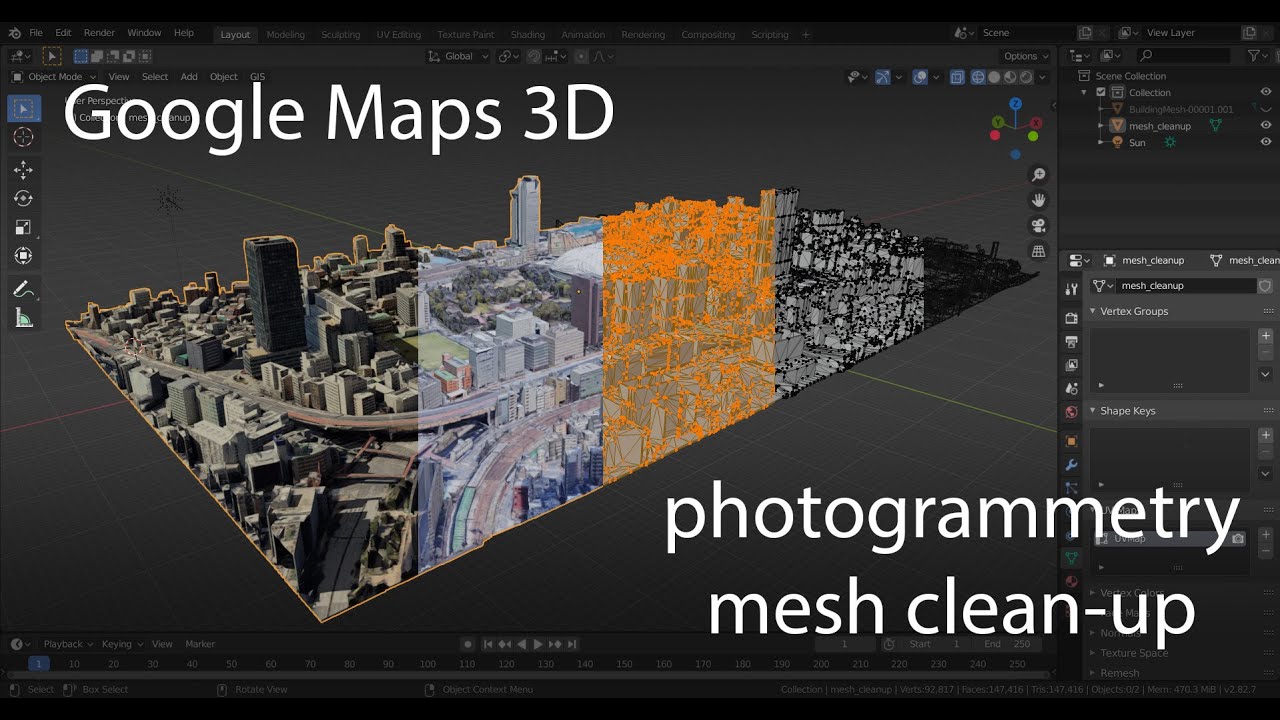This screenshot has width=1280, height=720.
Task: Toggle viewport overlays button
Action: (920, 77)
